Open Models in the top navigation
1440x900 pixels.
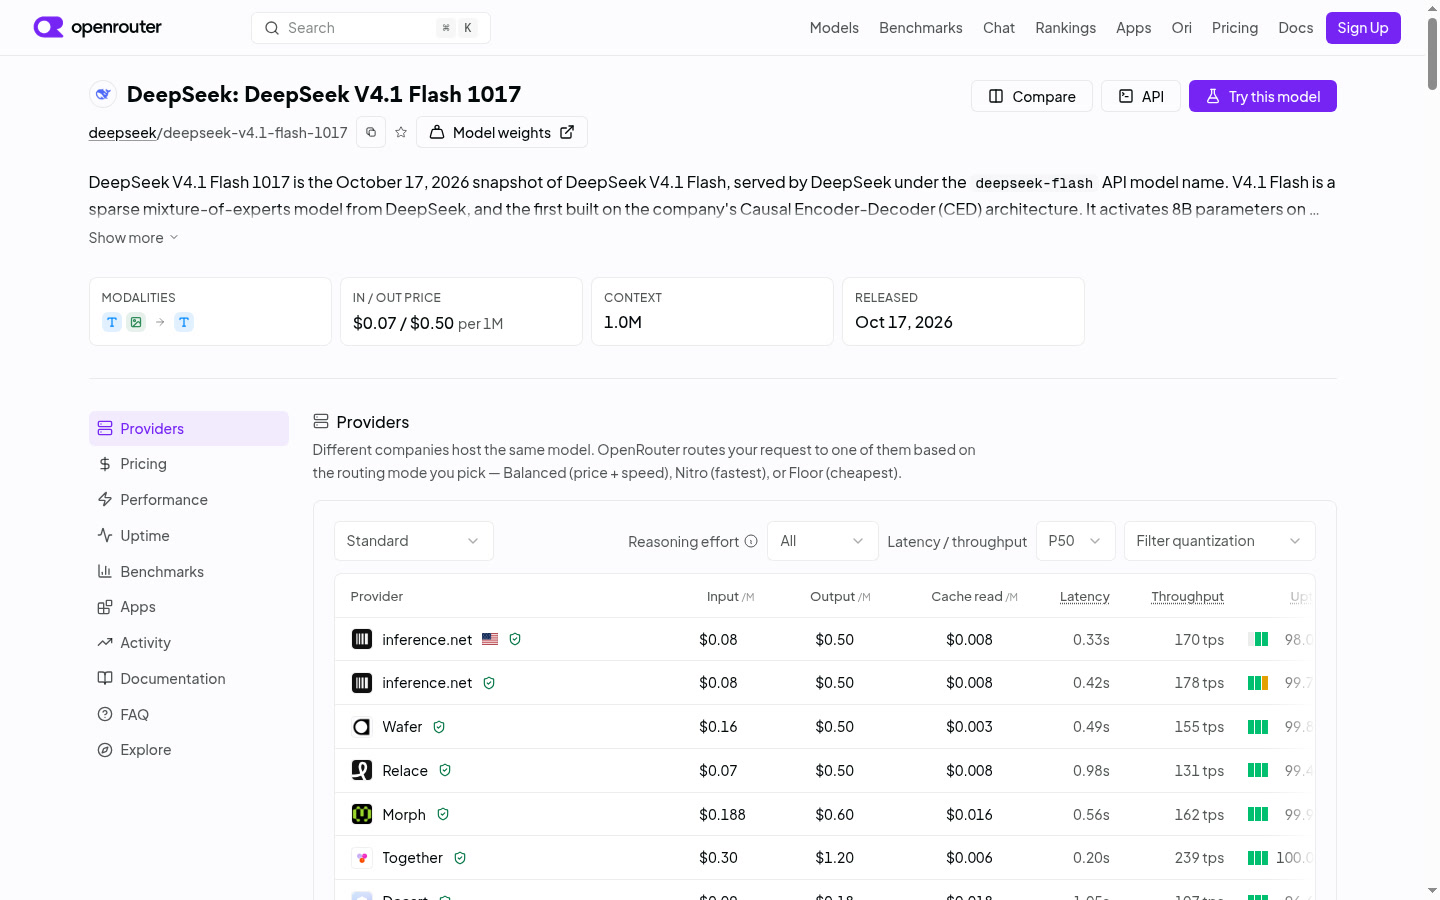834,28
